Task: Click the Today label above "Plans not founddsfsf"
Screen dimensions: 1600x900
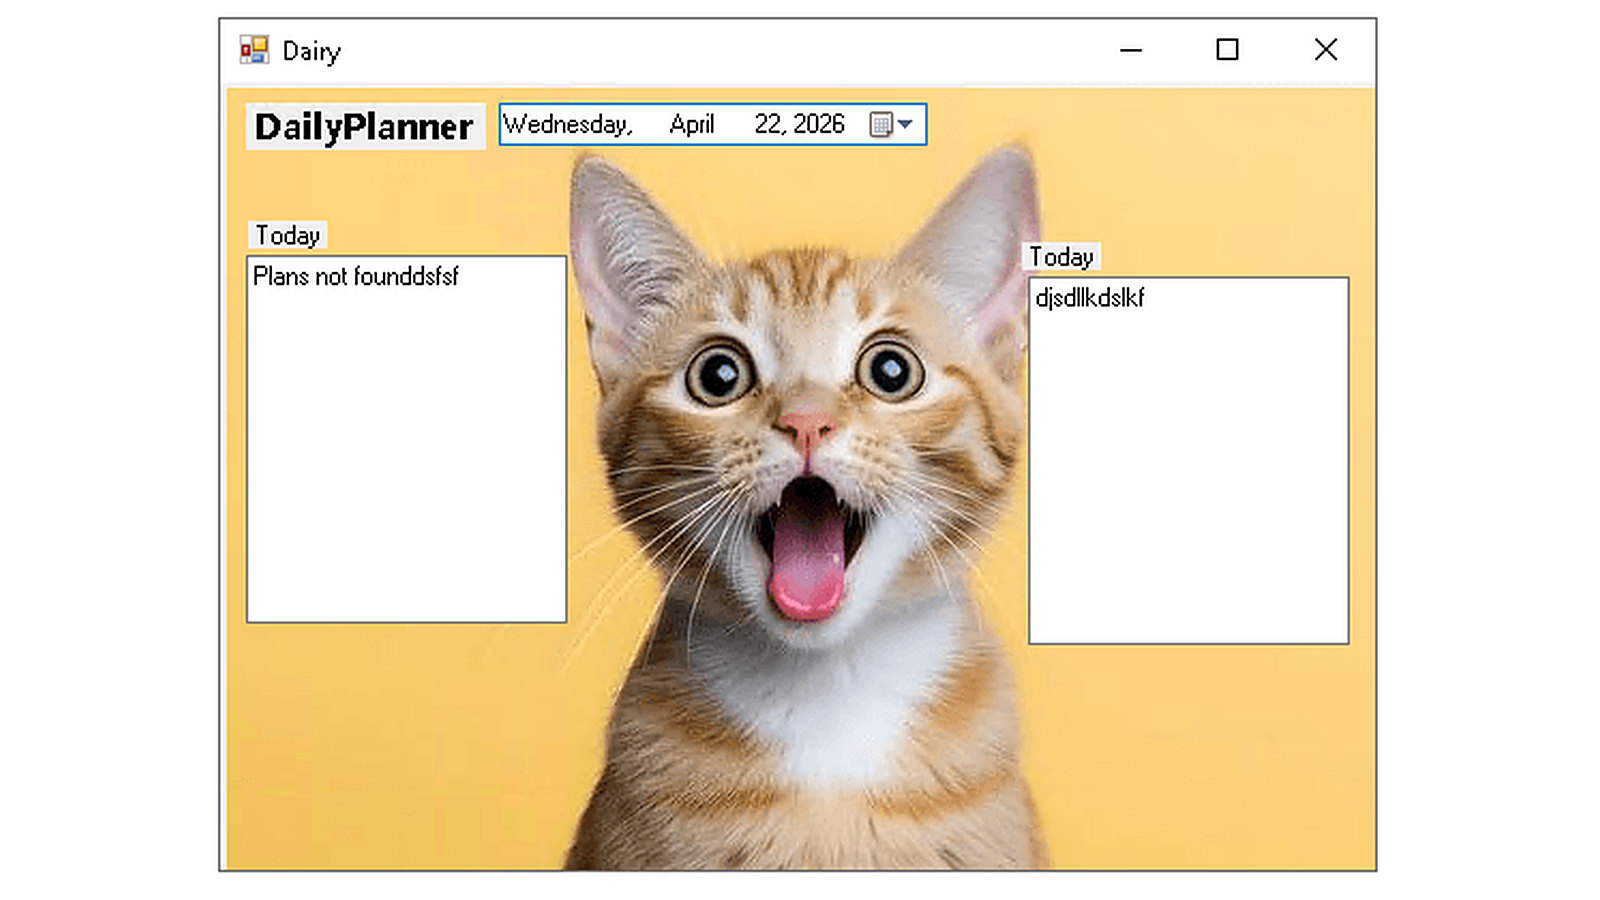Action: tap(288, 235)
